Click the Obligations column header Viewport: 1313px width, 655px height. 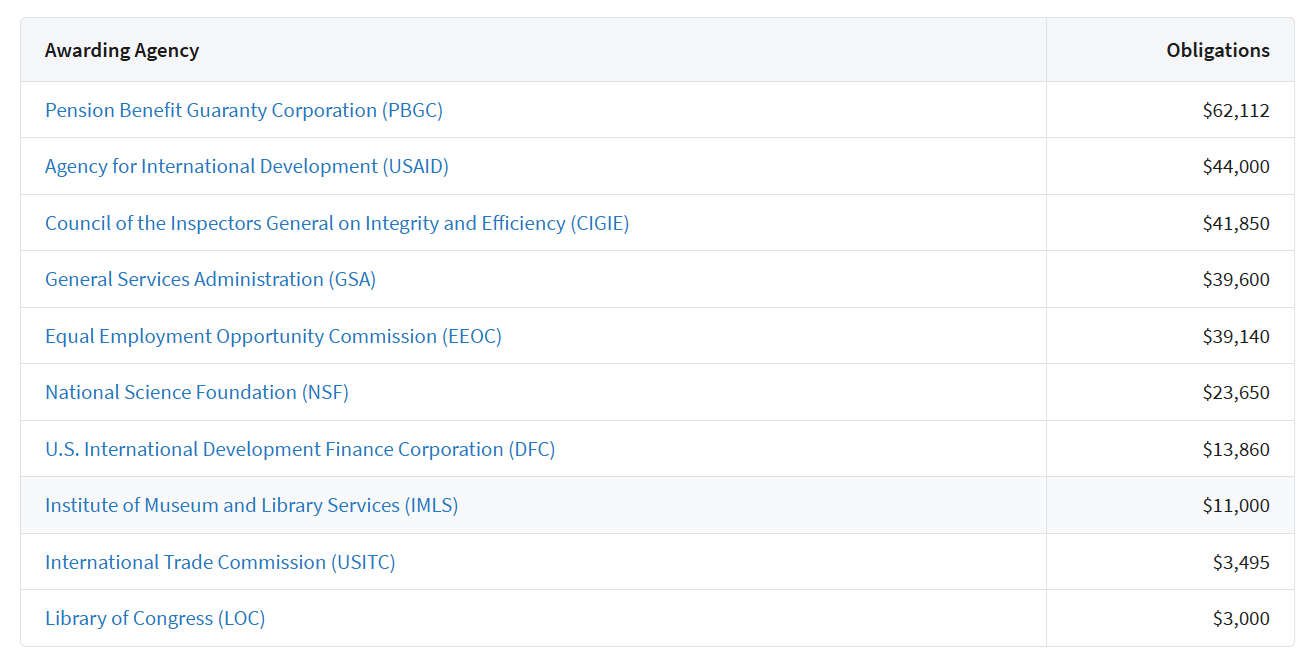1217,50
